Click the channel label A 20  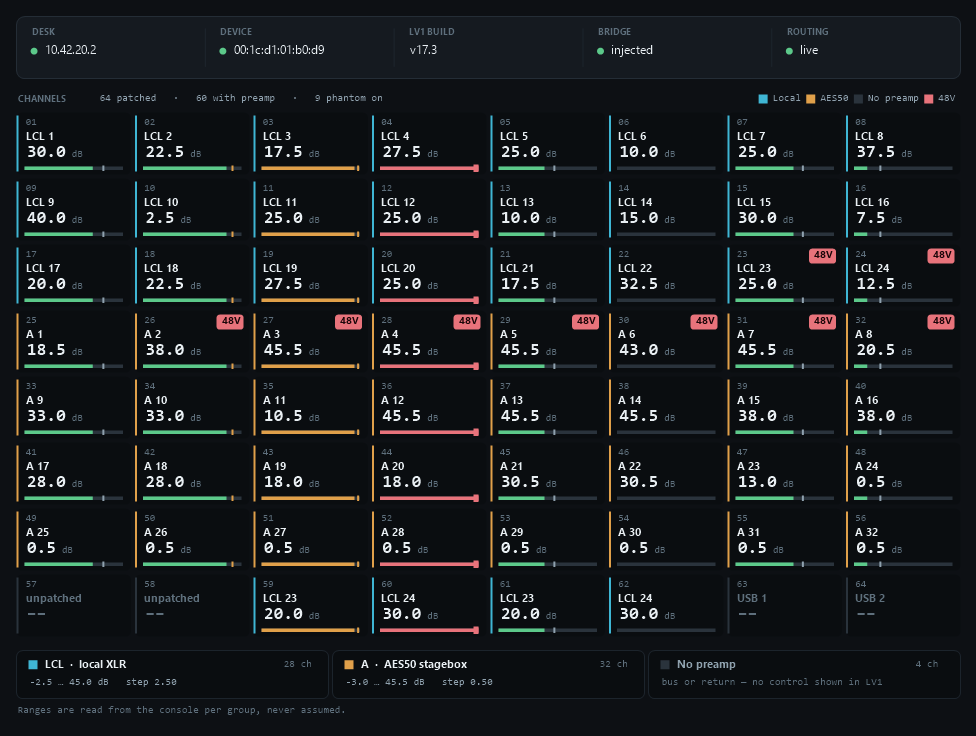[393, 466]
